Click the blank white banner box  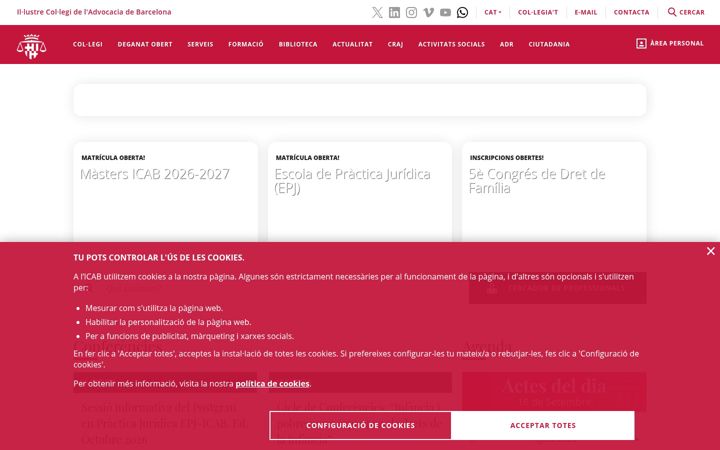pyautogui.click(x=360, y=100)
